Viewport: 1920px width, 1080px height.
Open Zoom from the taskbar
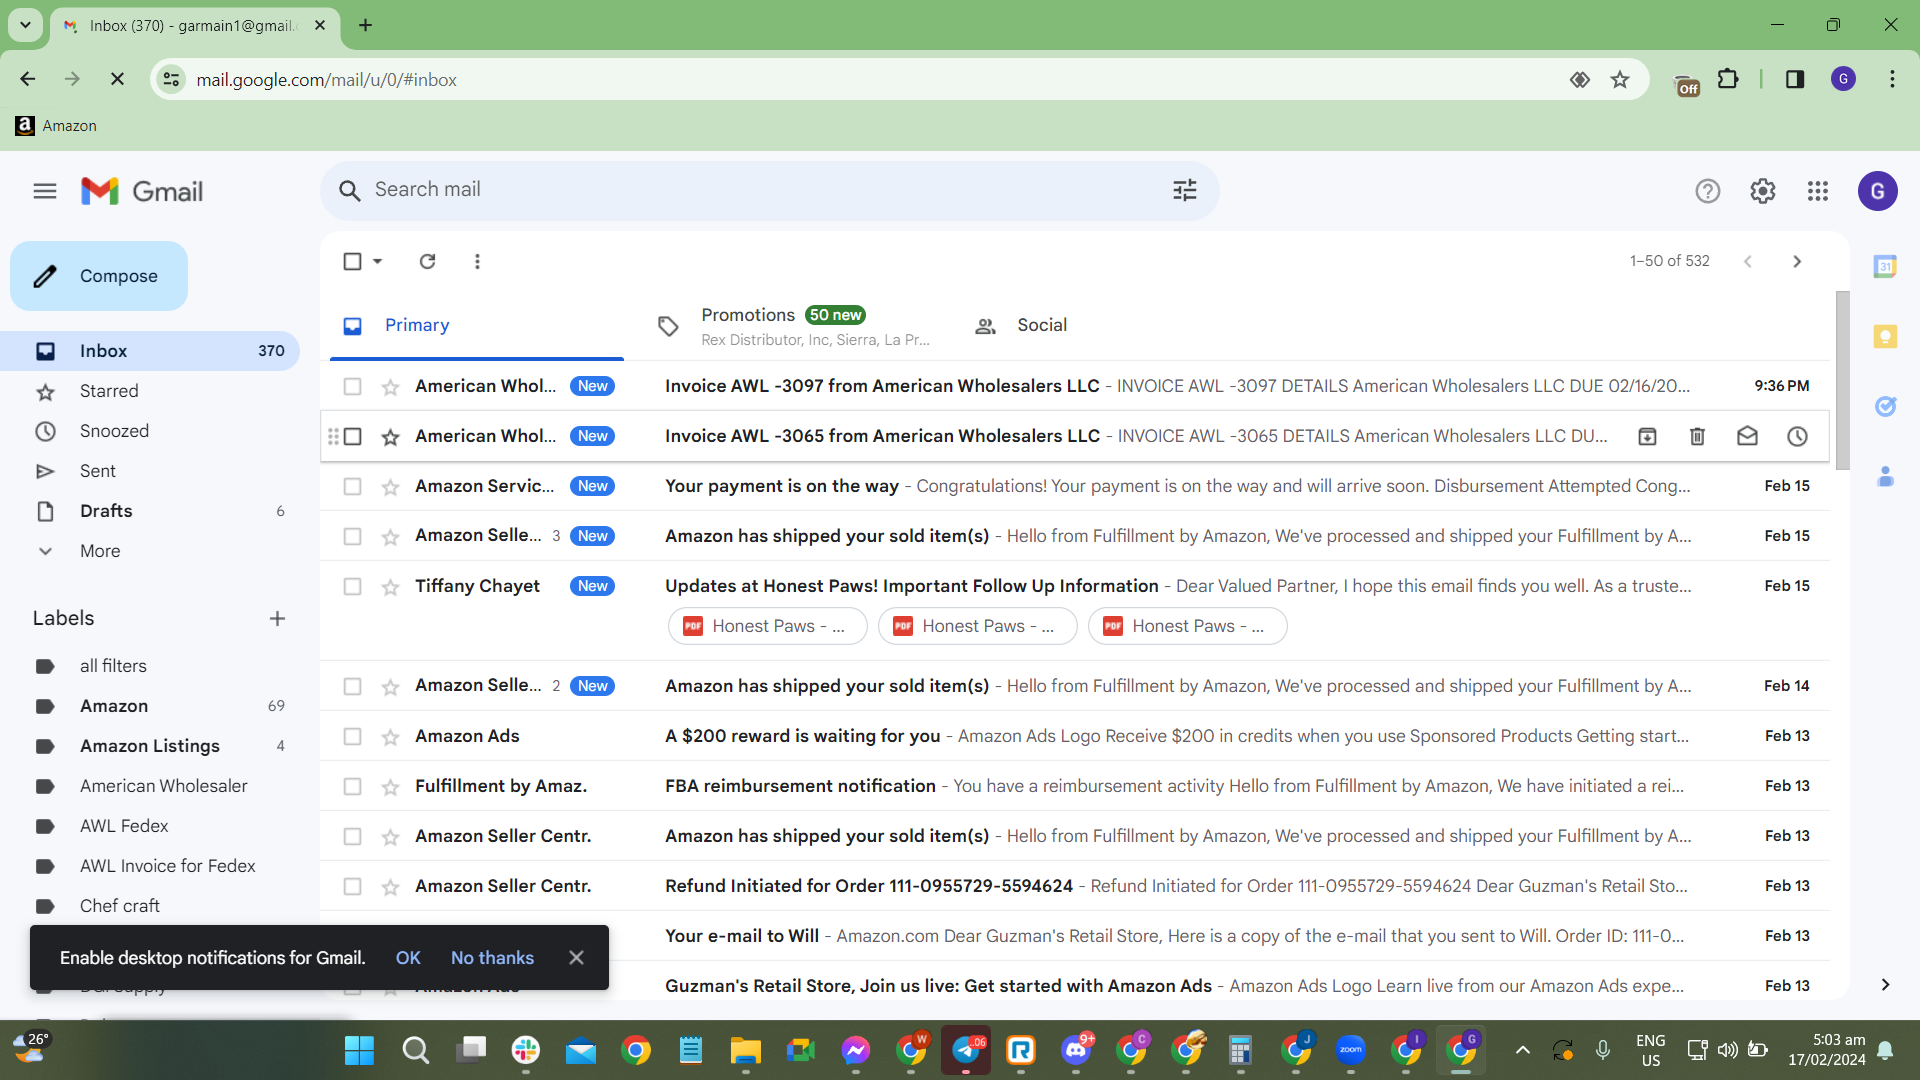point(1351,1050)
